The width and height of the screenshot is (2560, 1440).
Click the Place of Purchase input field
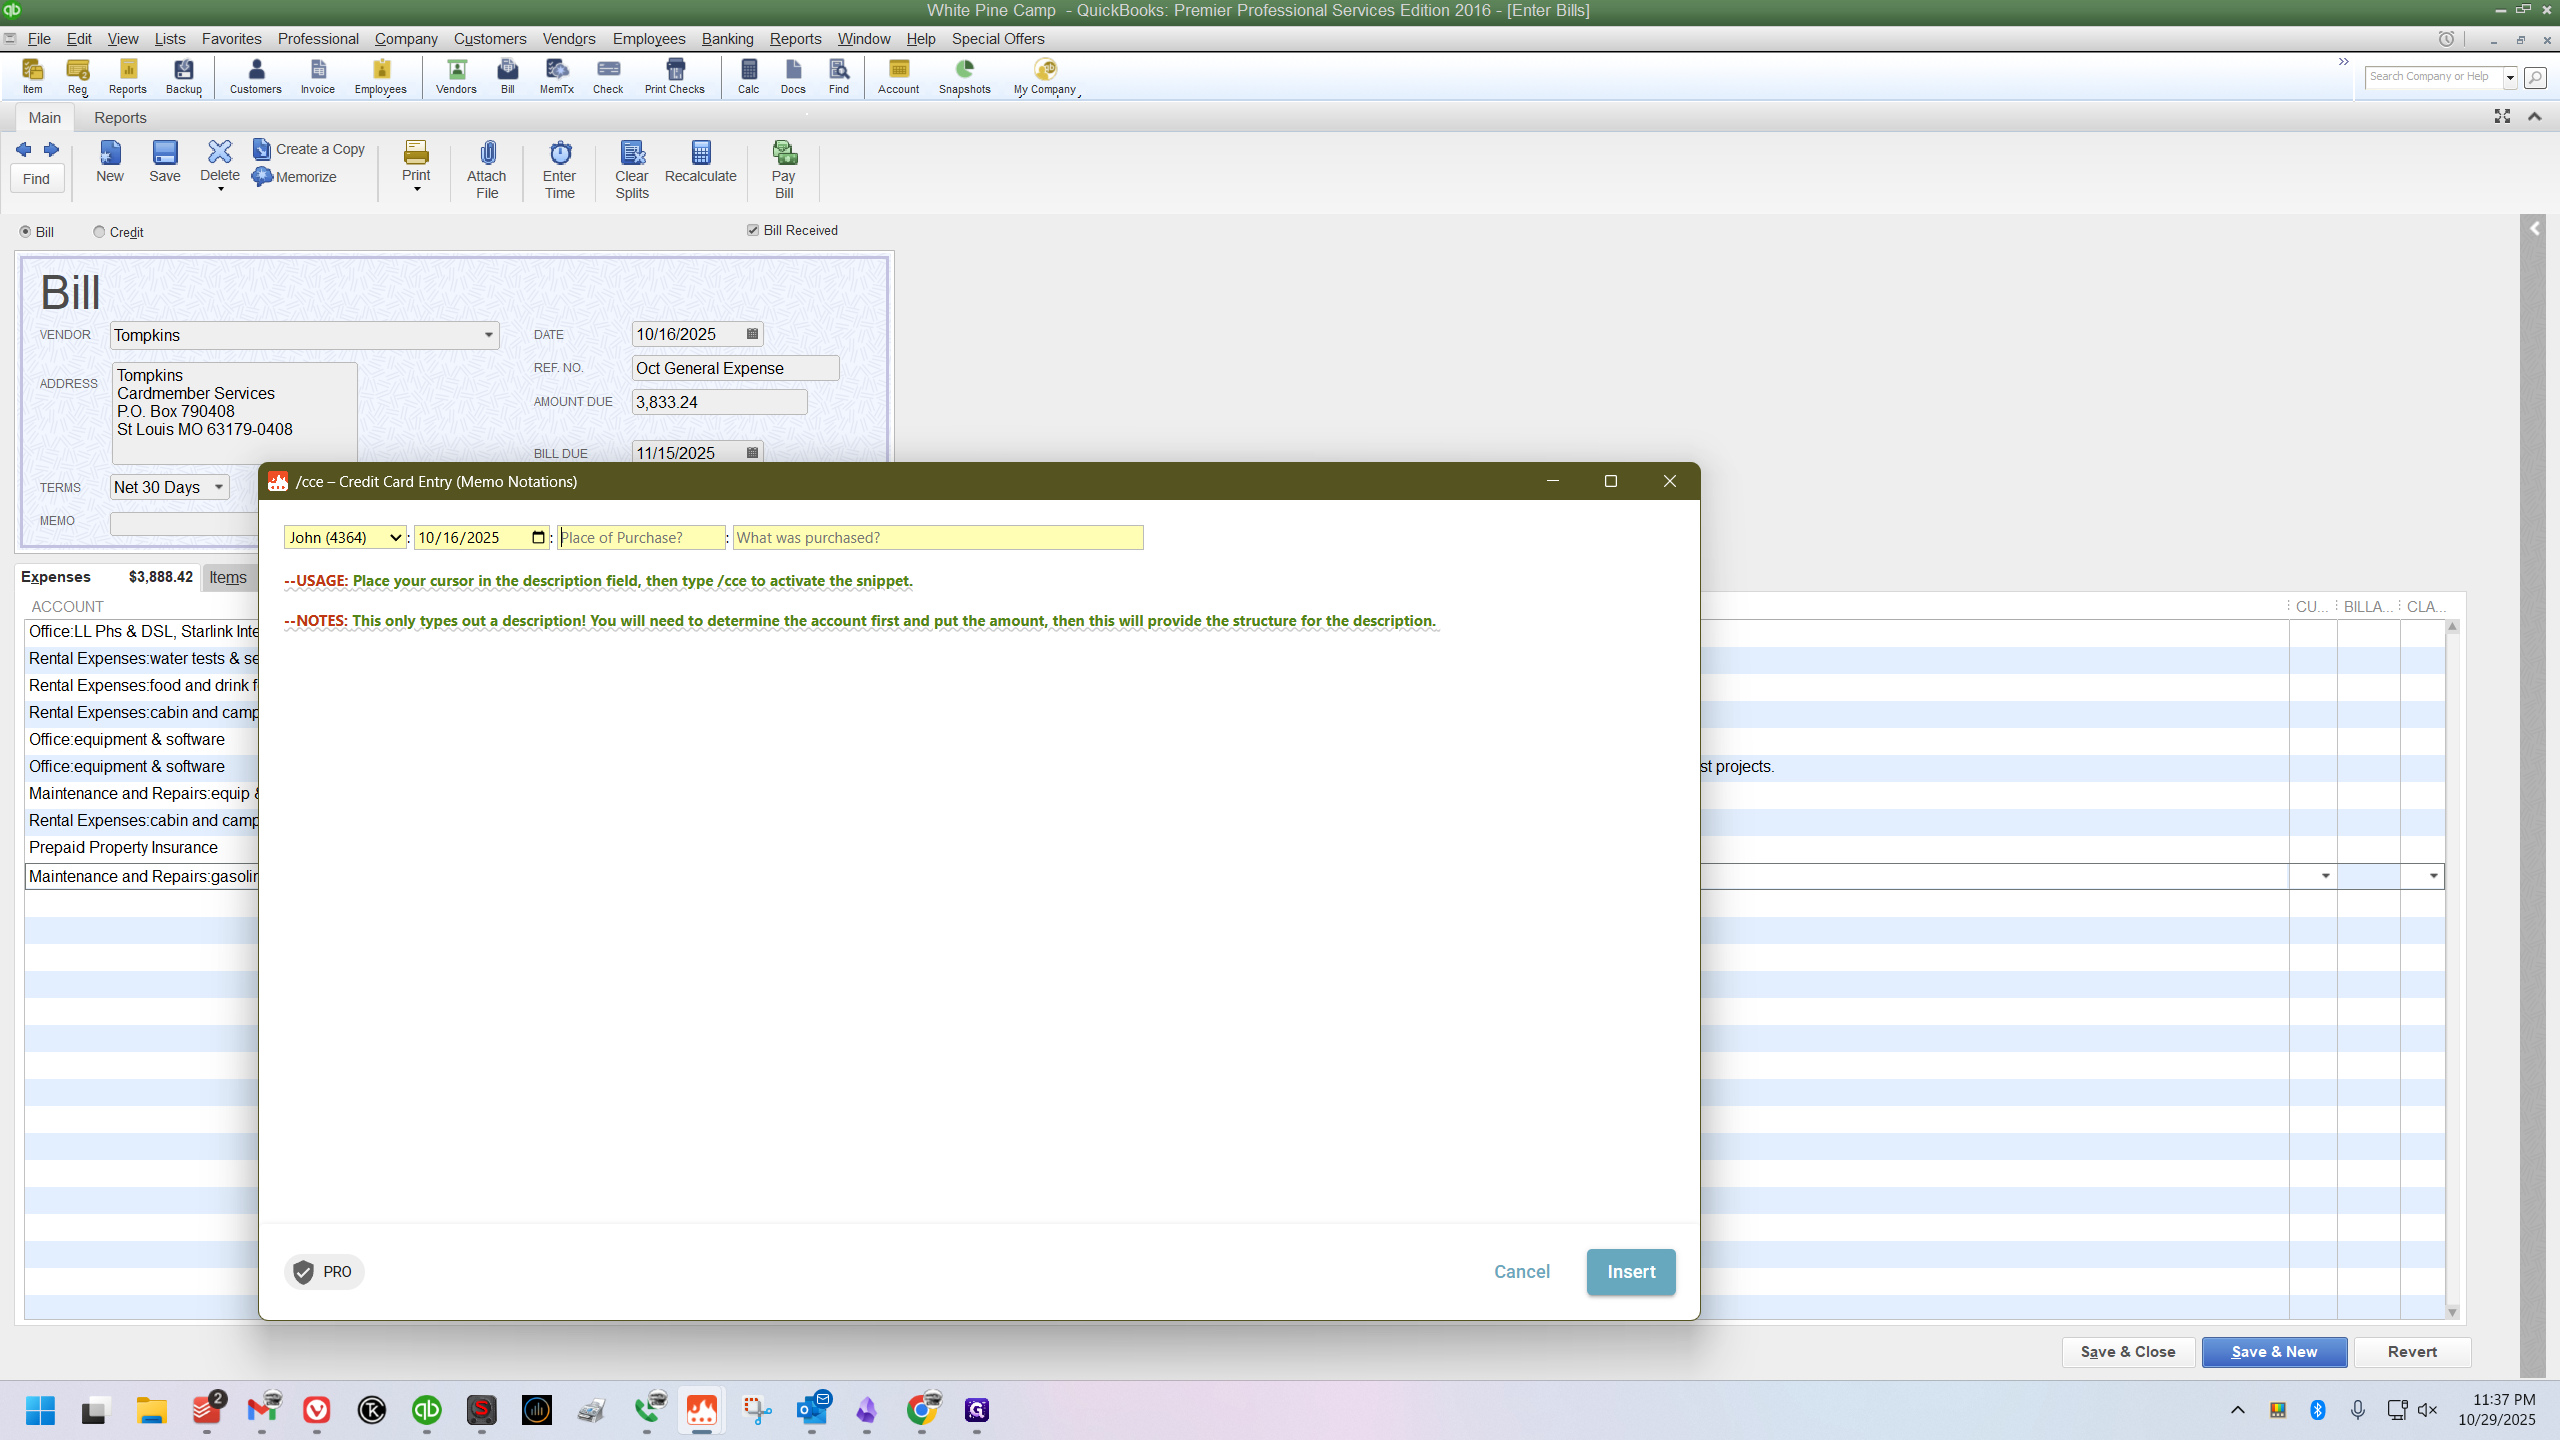641,538
